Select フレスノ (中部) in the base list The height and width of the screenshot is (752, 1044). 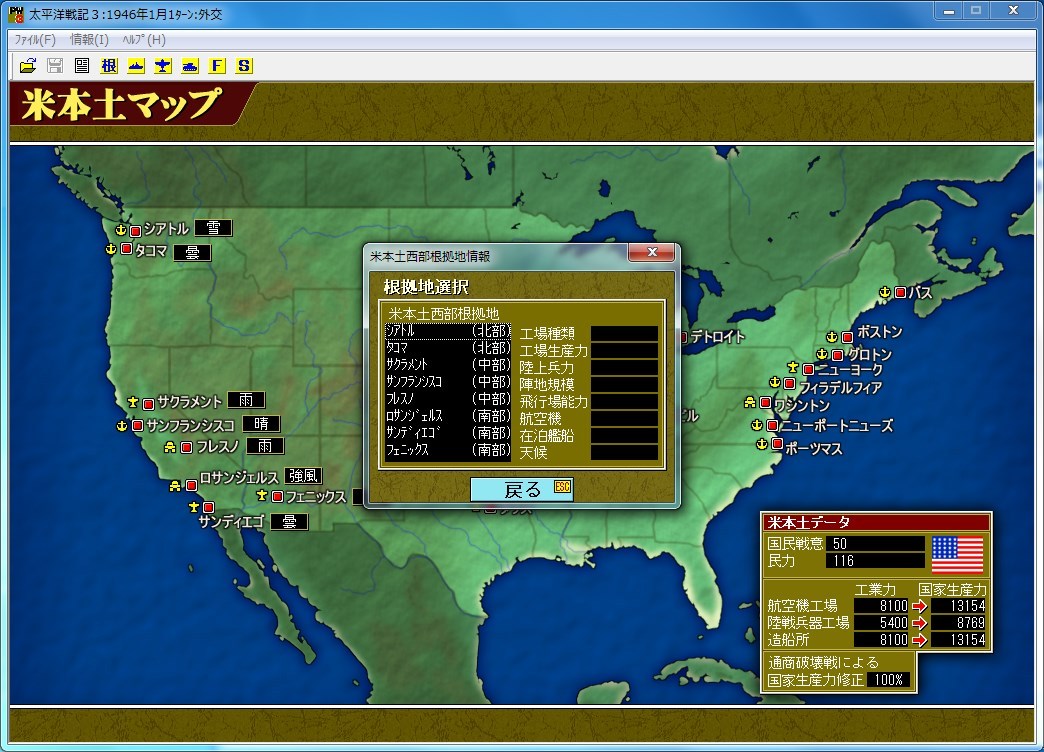448,399
